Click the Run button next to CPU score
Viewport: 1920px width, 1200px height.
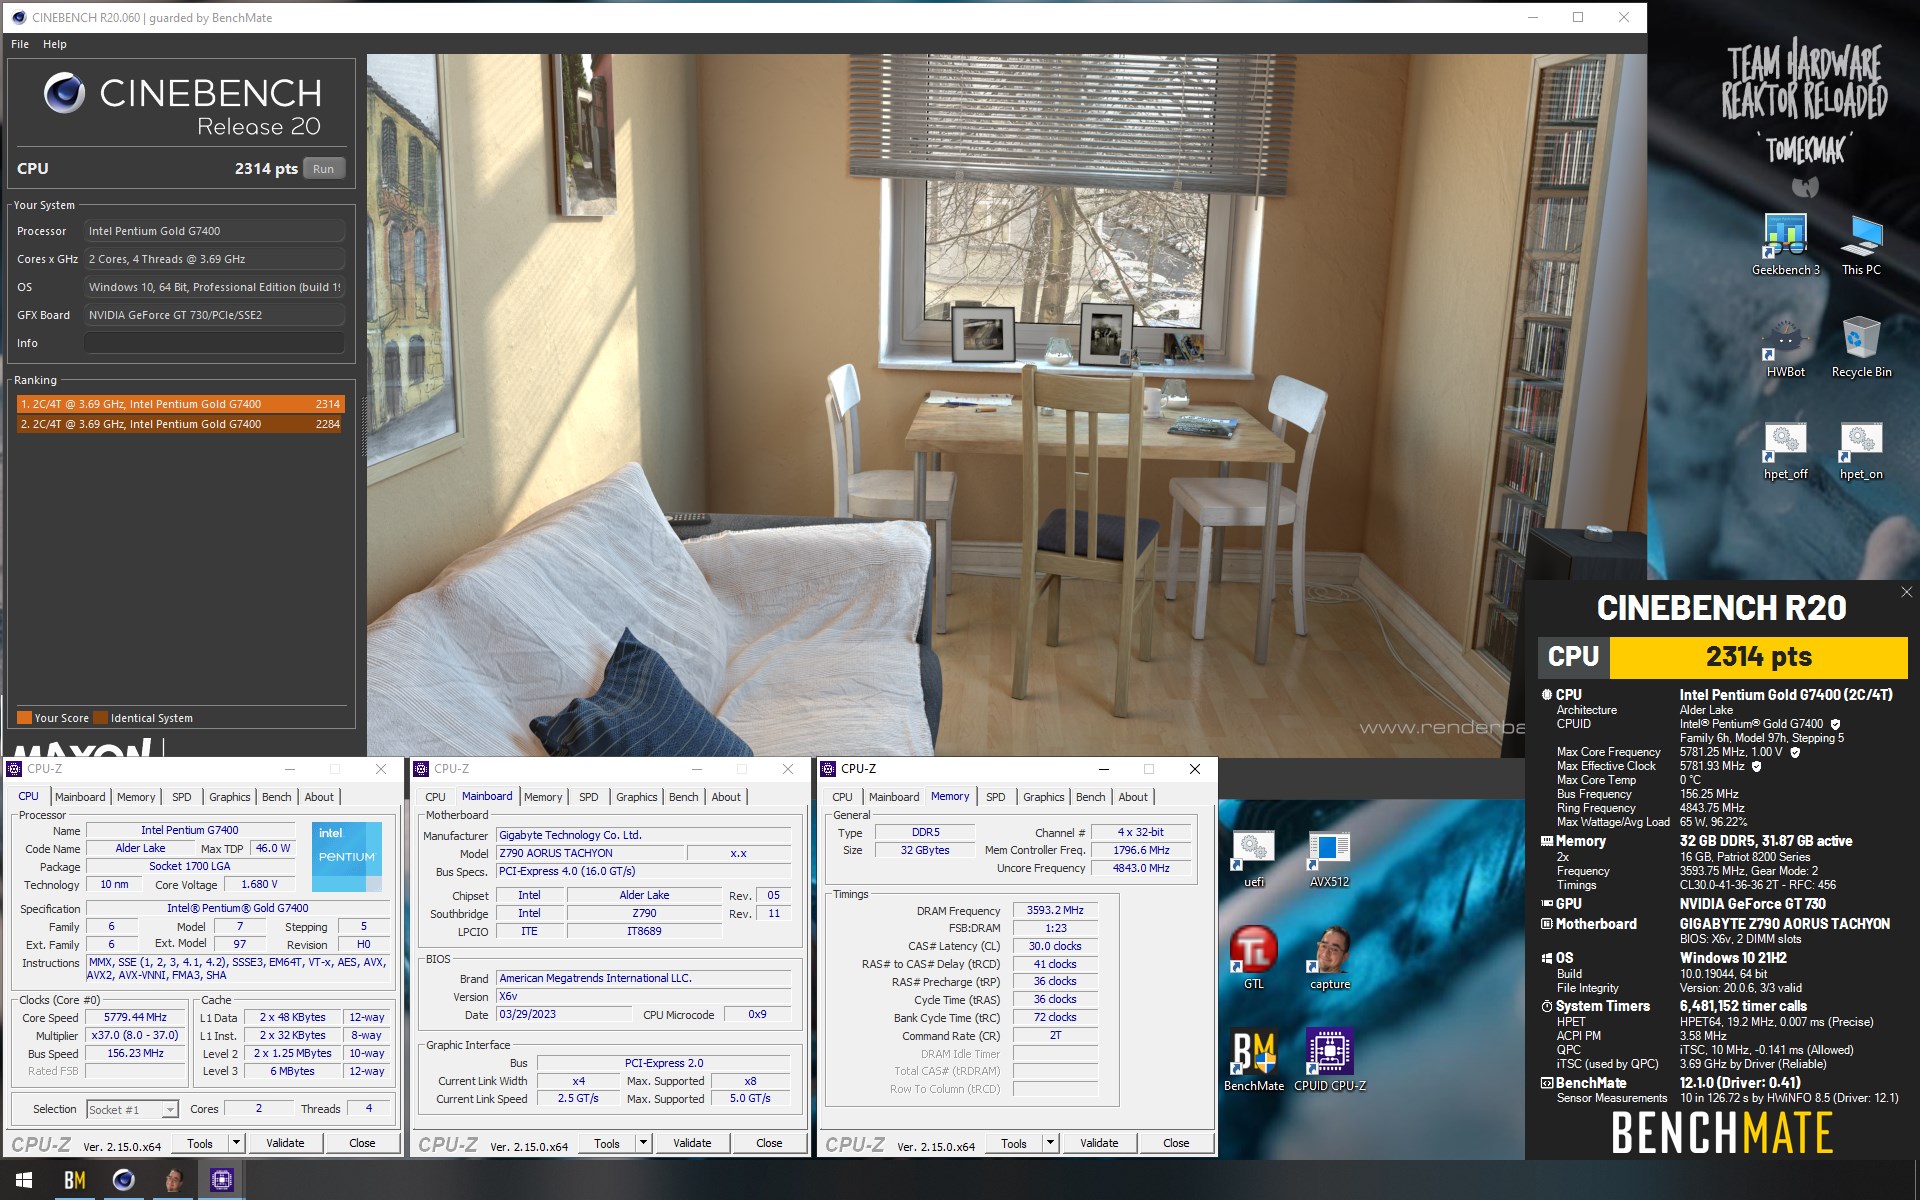click(x=323, y=169)
